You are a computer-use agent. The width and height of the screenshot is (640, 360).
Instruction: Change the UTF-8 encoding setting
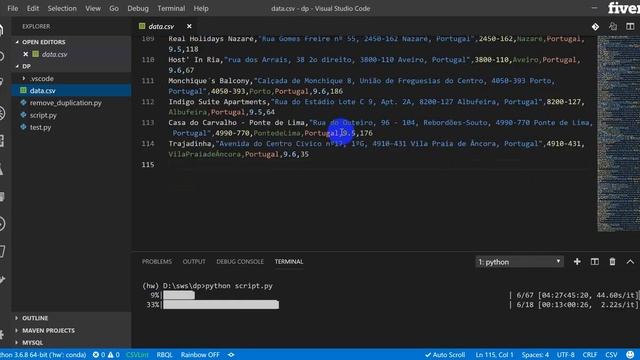tap(566, 355)
